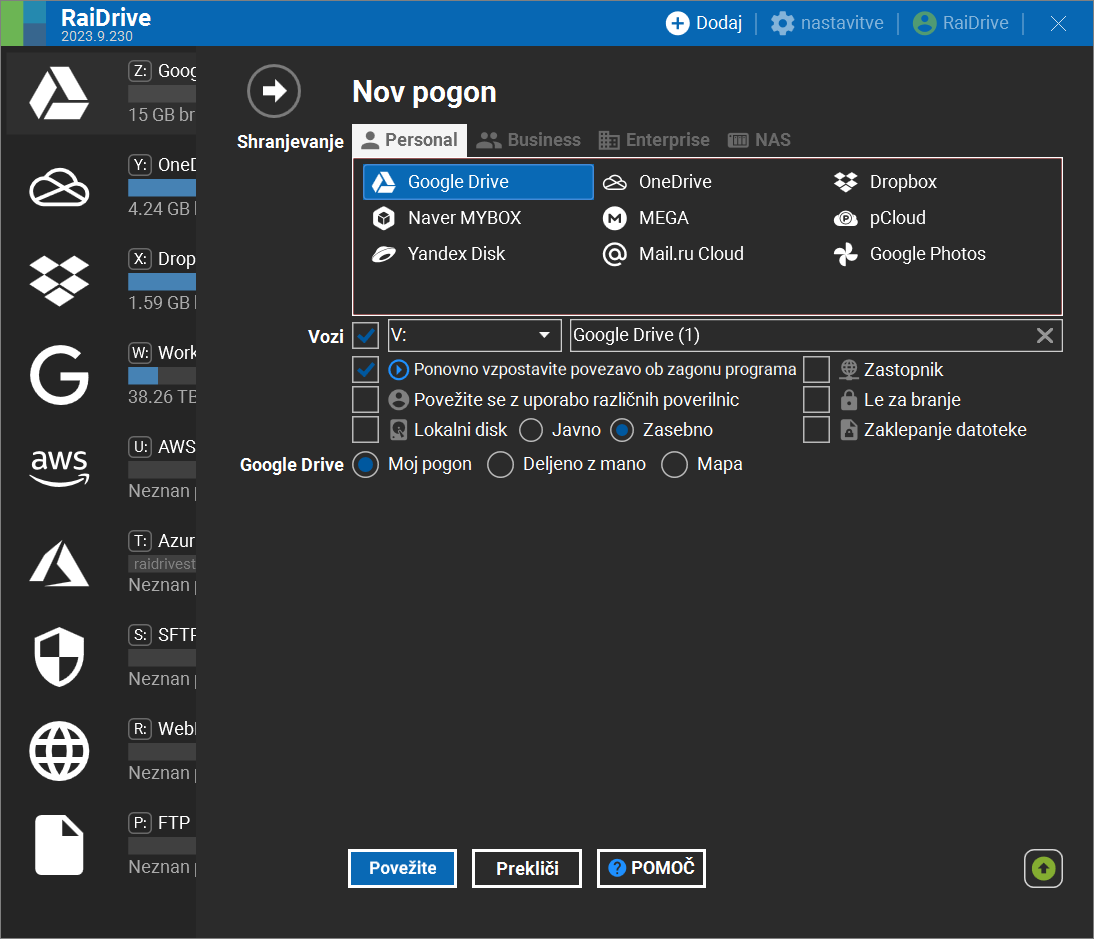
Task: Click the AWS icon in sidebar
Action: click(x=59, y=468)
